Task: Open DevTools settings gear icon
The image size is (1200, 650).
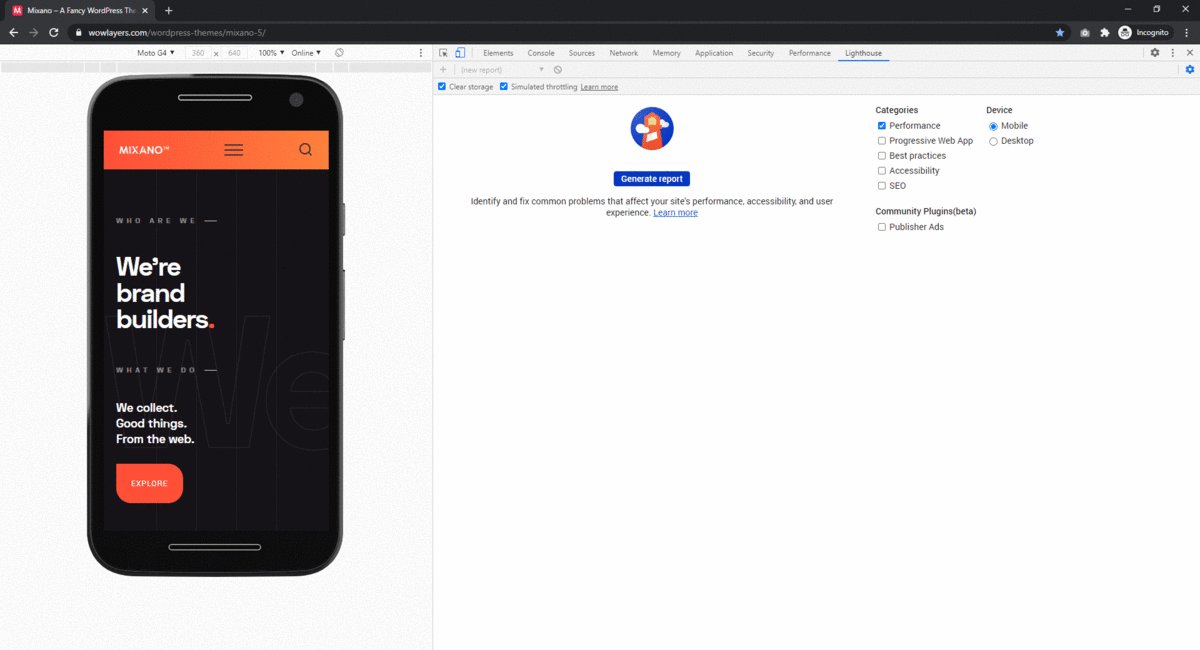Action: tap(1155, 53)
